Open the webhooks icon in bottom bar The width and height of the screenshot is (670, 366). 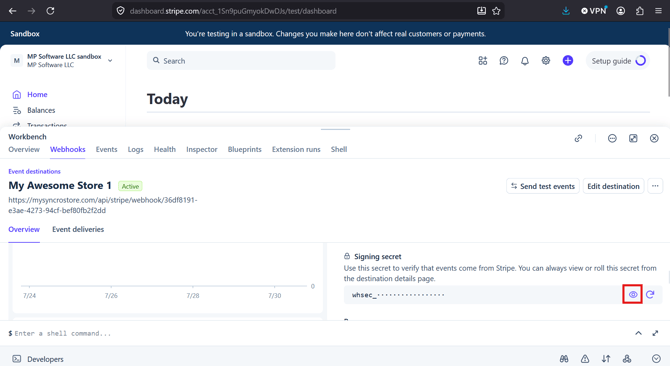pyautogui.click(x=627, y=359)
